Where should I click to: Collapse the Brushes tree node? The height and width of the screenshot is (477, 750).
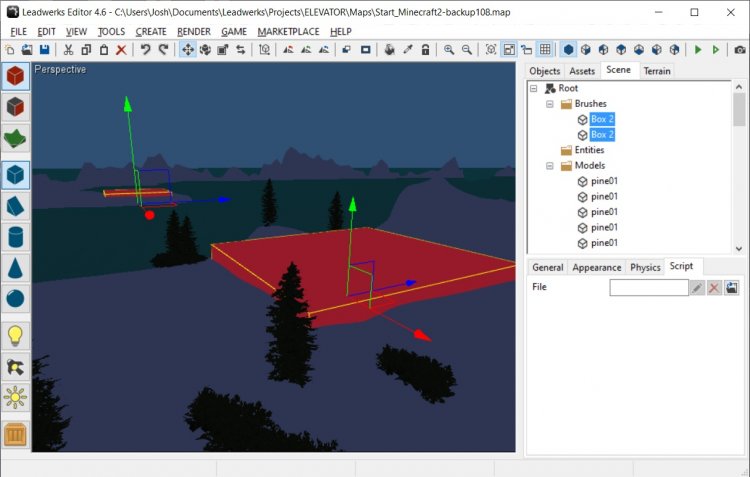(x=550, y=104)
